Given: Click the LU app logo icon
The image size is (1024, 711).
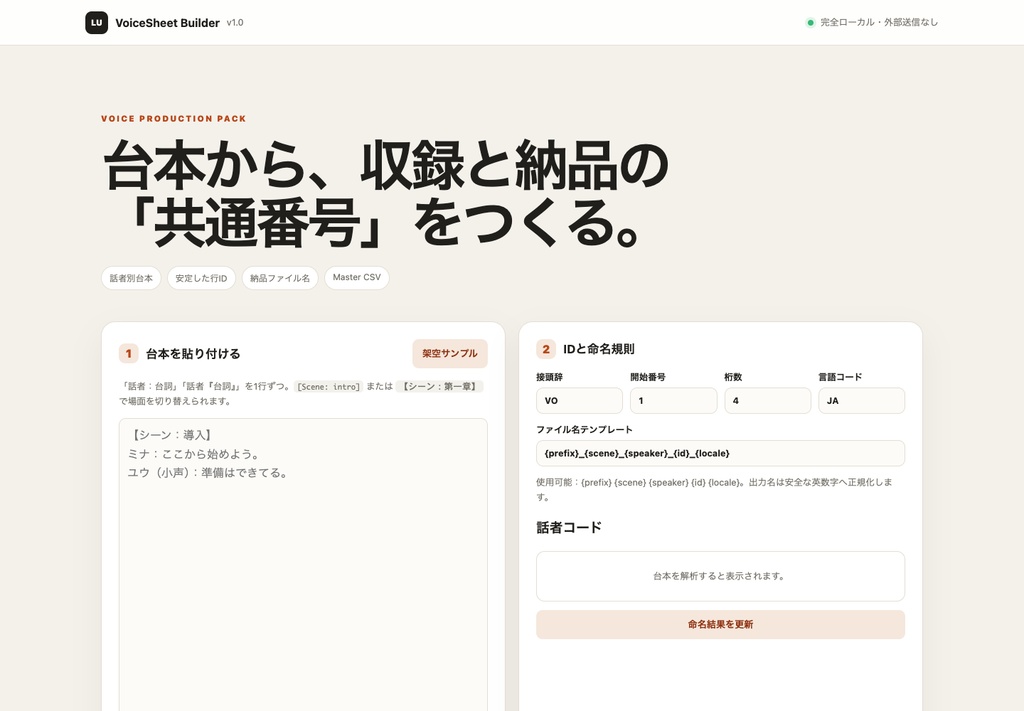Looking at the screenshot, I should 97,22.
